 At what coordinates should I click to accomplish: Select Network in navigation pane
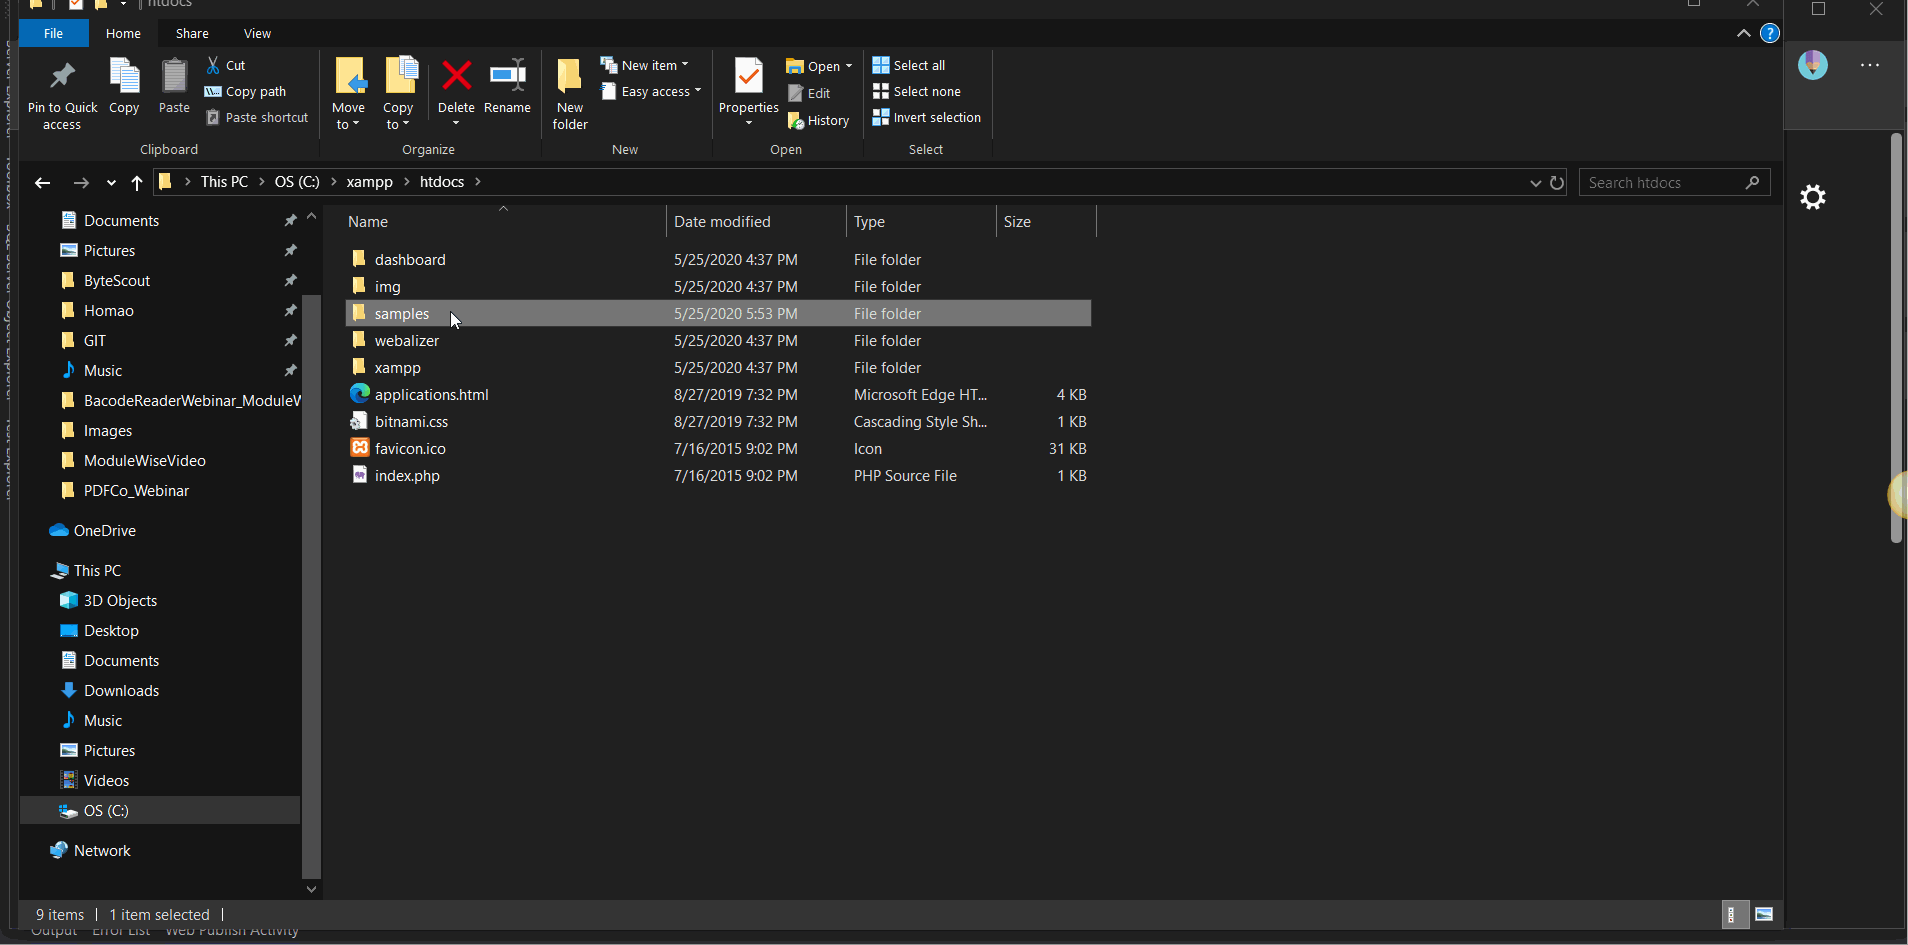coord(102,851)
